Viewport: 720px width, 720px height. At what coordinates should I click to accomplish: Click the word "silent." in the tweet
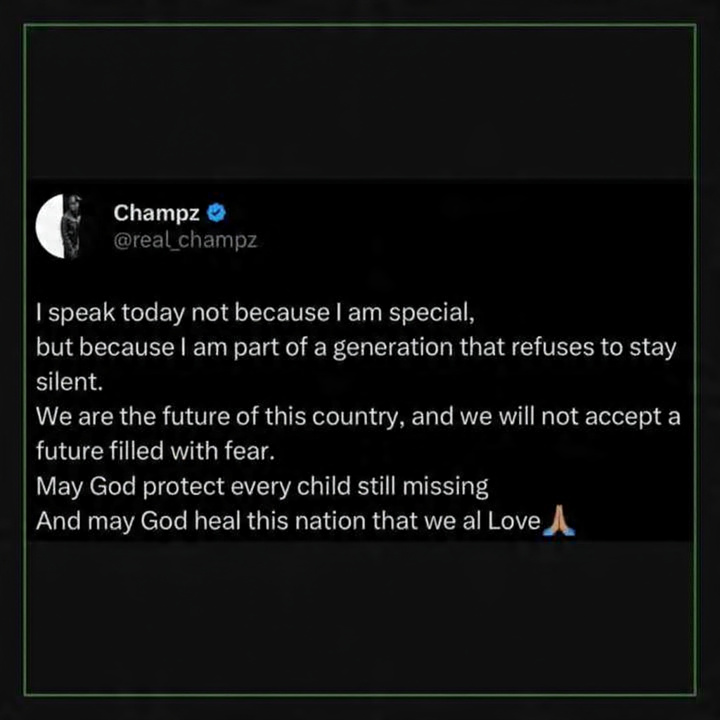63,384
